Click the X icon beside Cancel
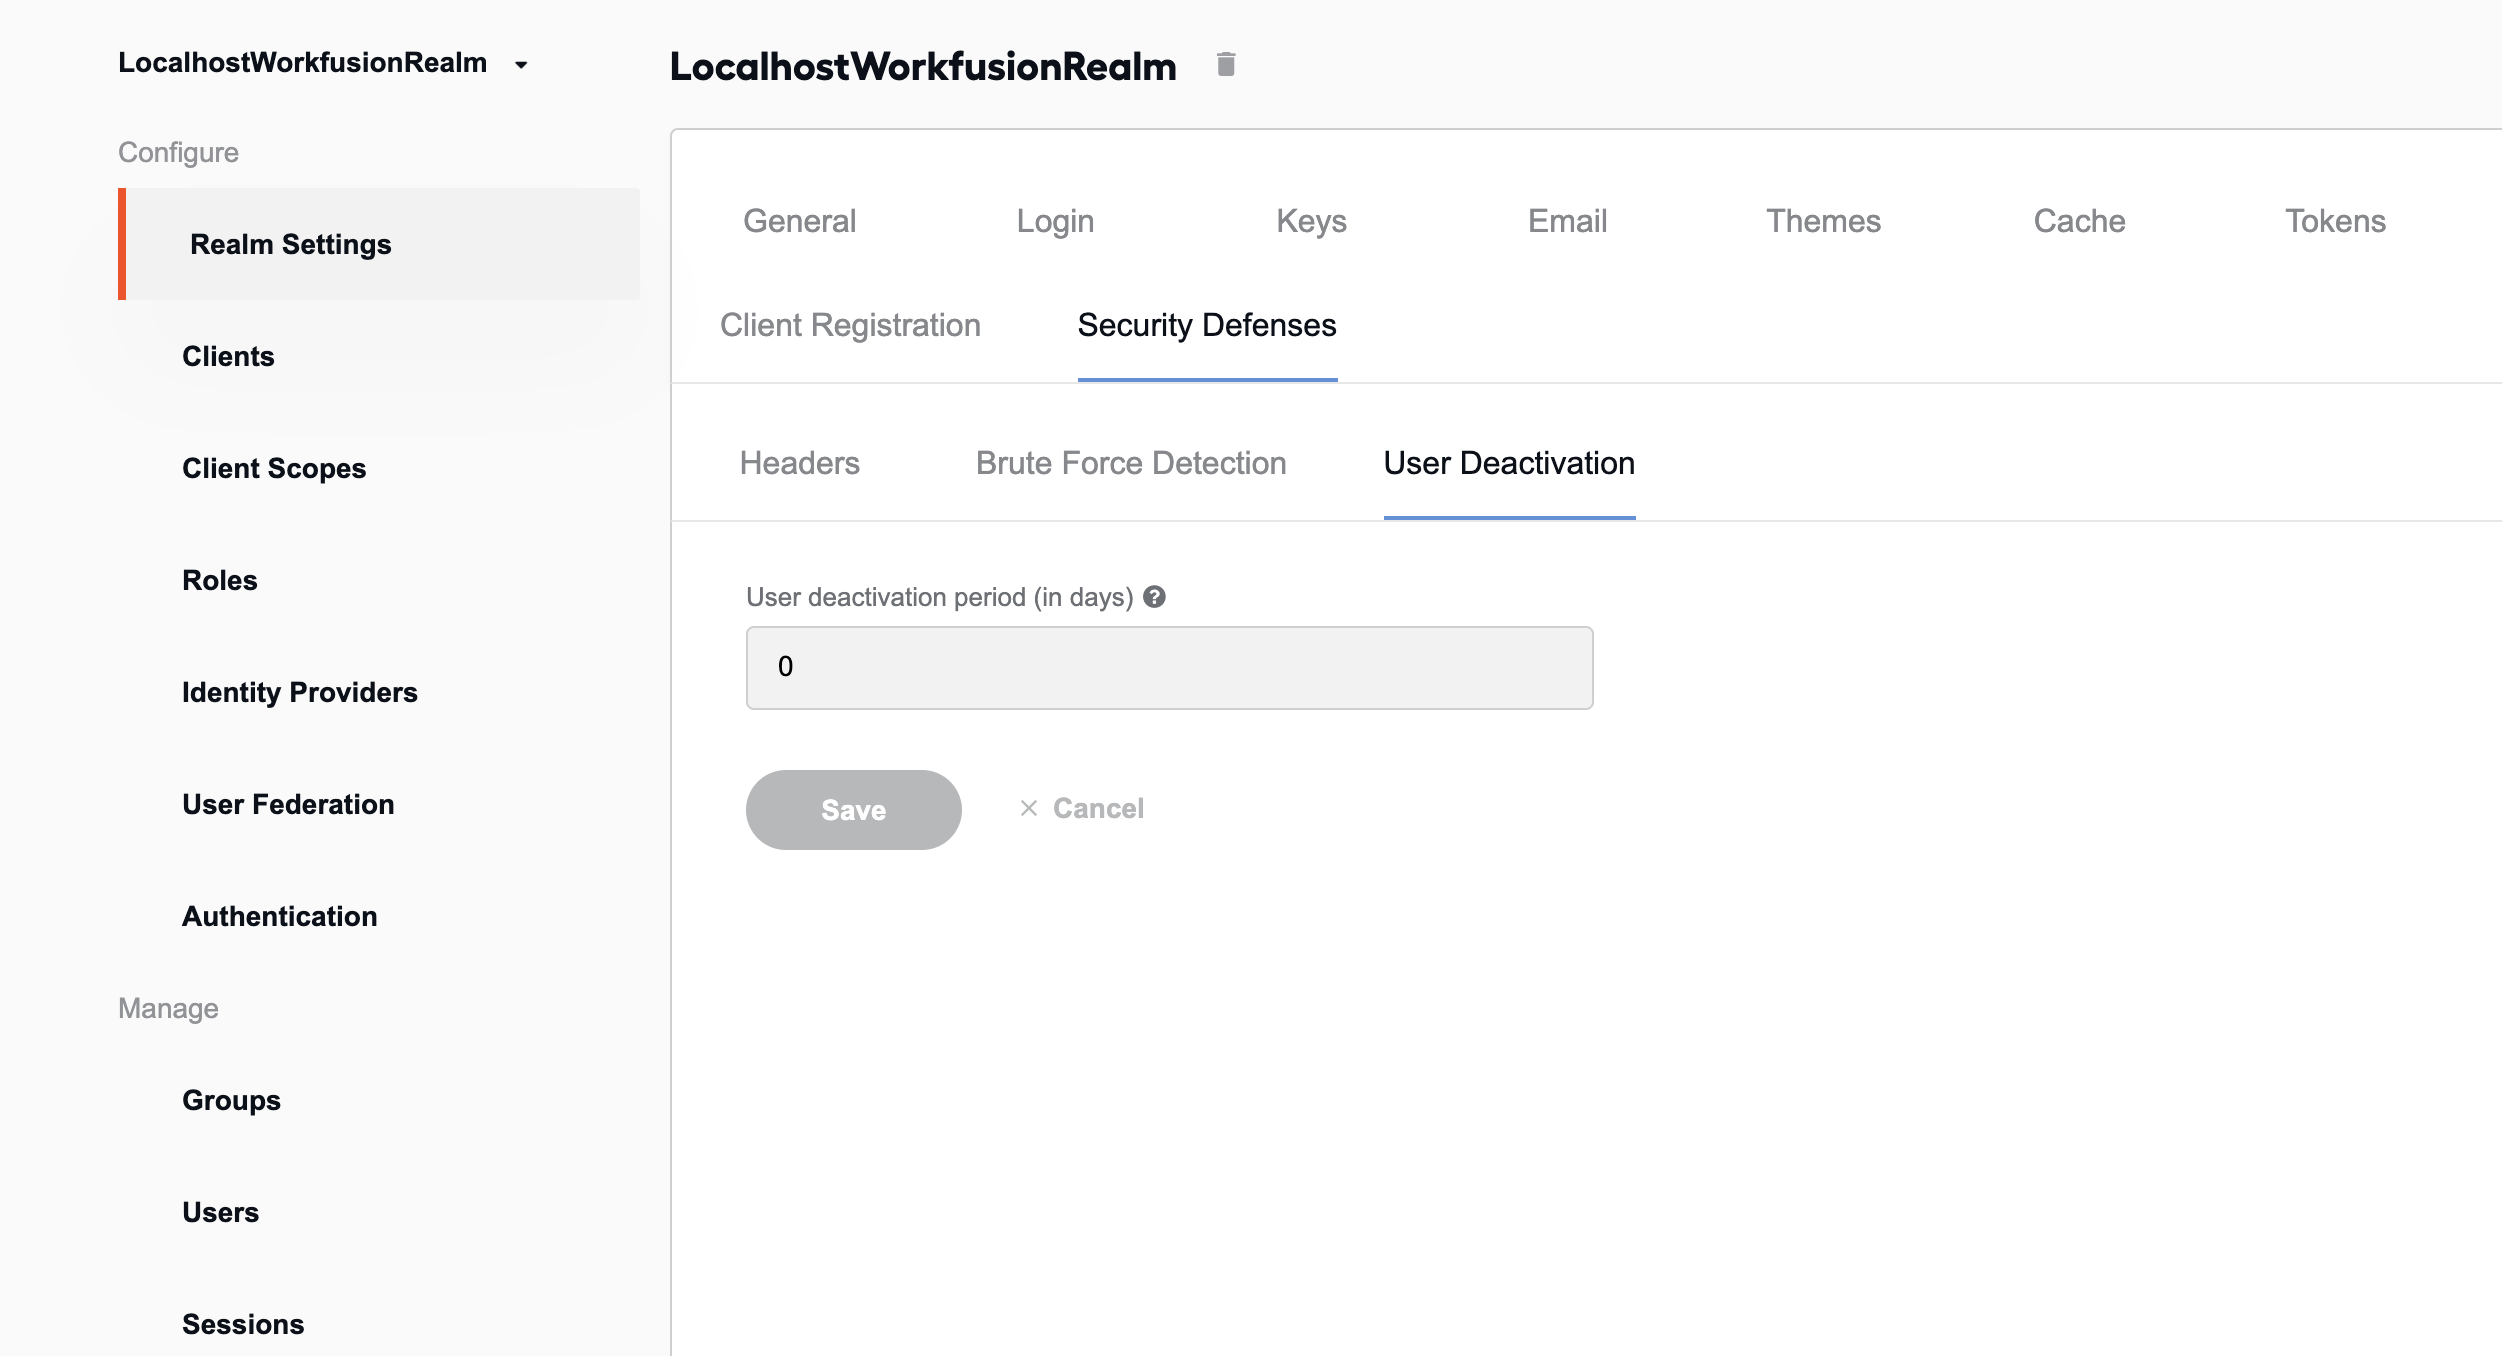 coord(1029,808)
